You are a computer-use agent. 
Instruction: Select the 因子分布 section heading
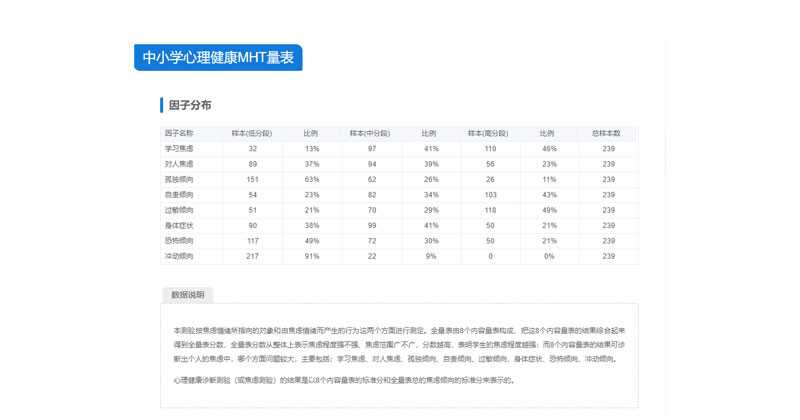[190, 105]
